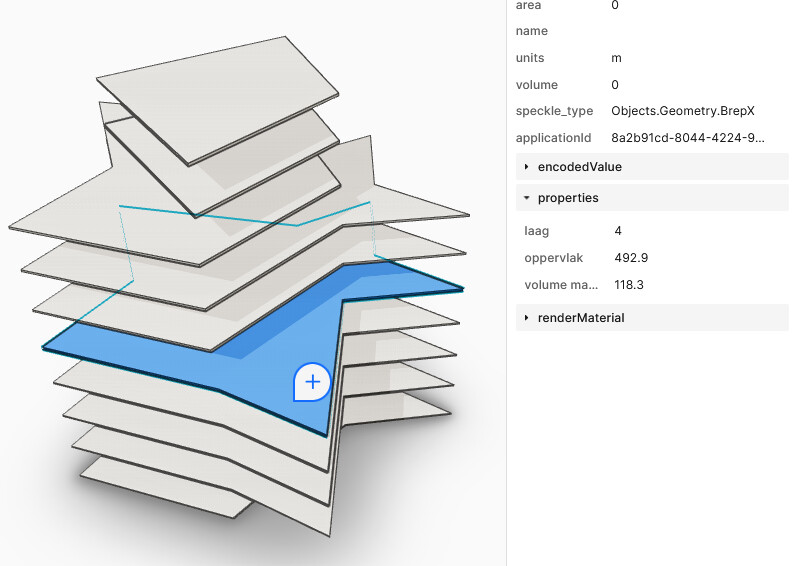Viewport: 797px width, 566px height.
Task: Click the renderMaterial disclosure triangle
Action: 526,318
